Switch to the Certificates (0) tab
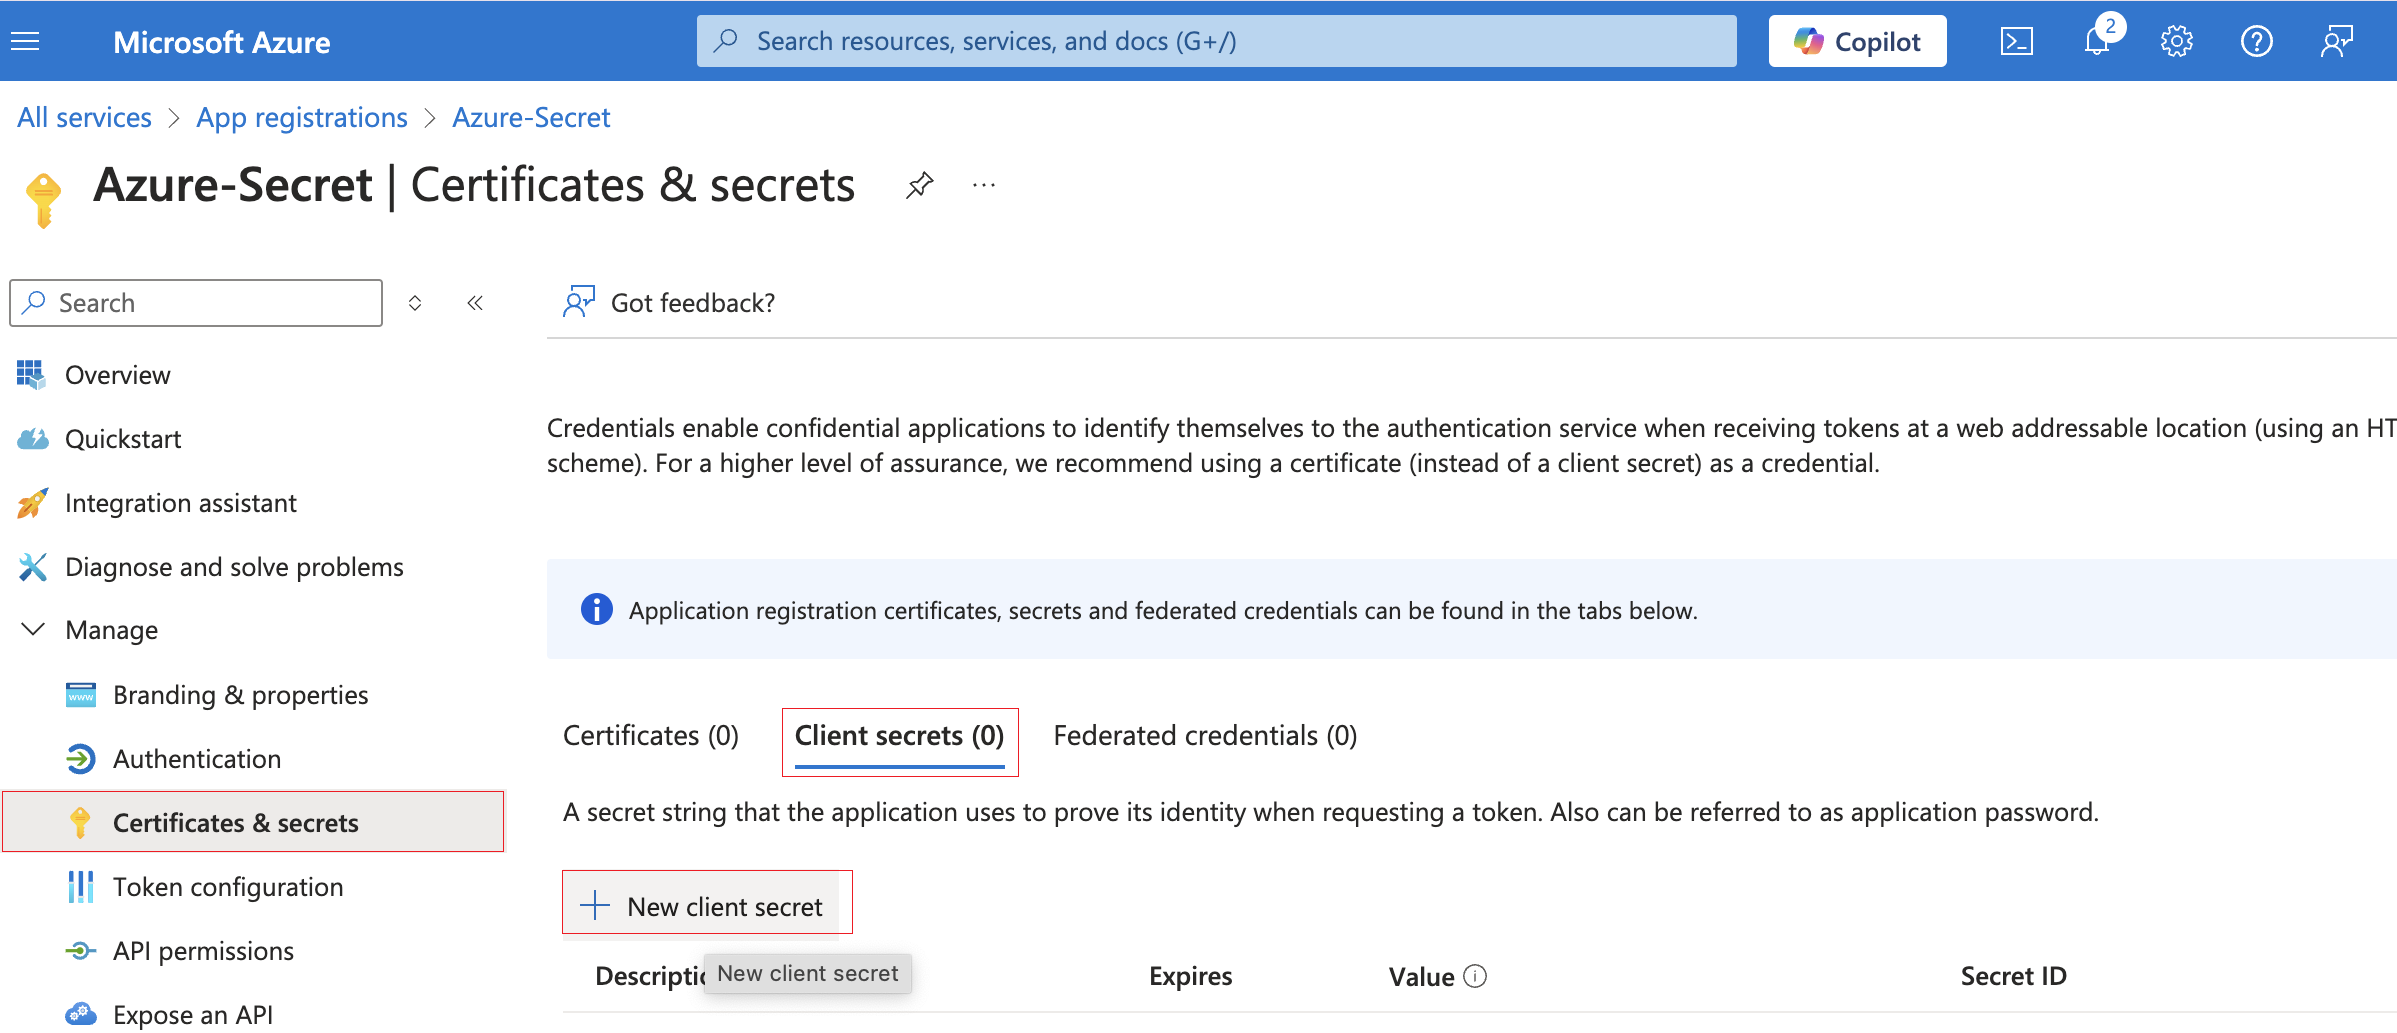This screenshot has height=1033, width=2397. [x=650, y=736]
